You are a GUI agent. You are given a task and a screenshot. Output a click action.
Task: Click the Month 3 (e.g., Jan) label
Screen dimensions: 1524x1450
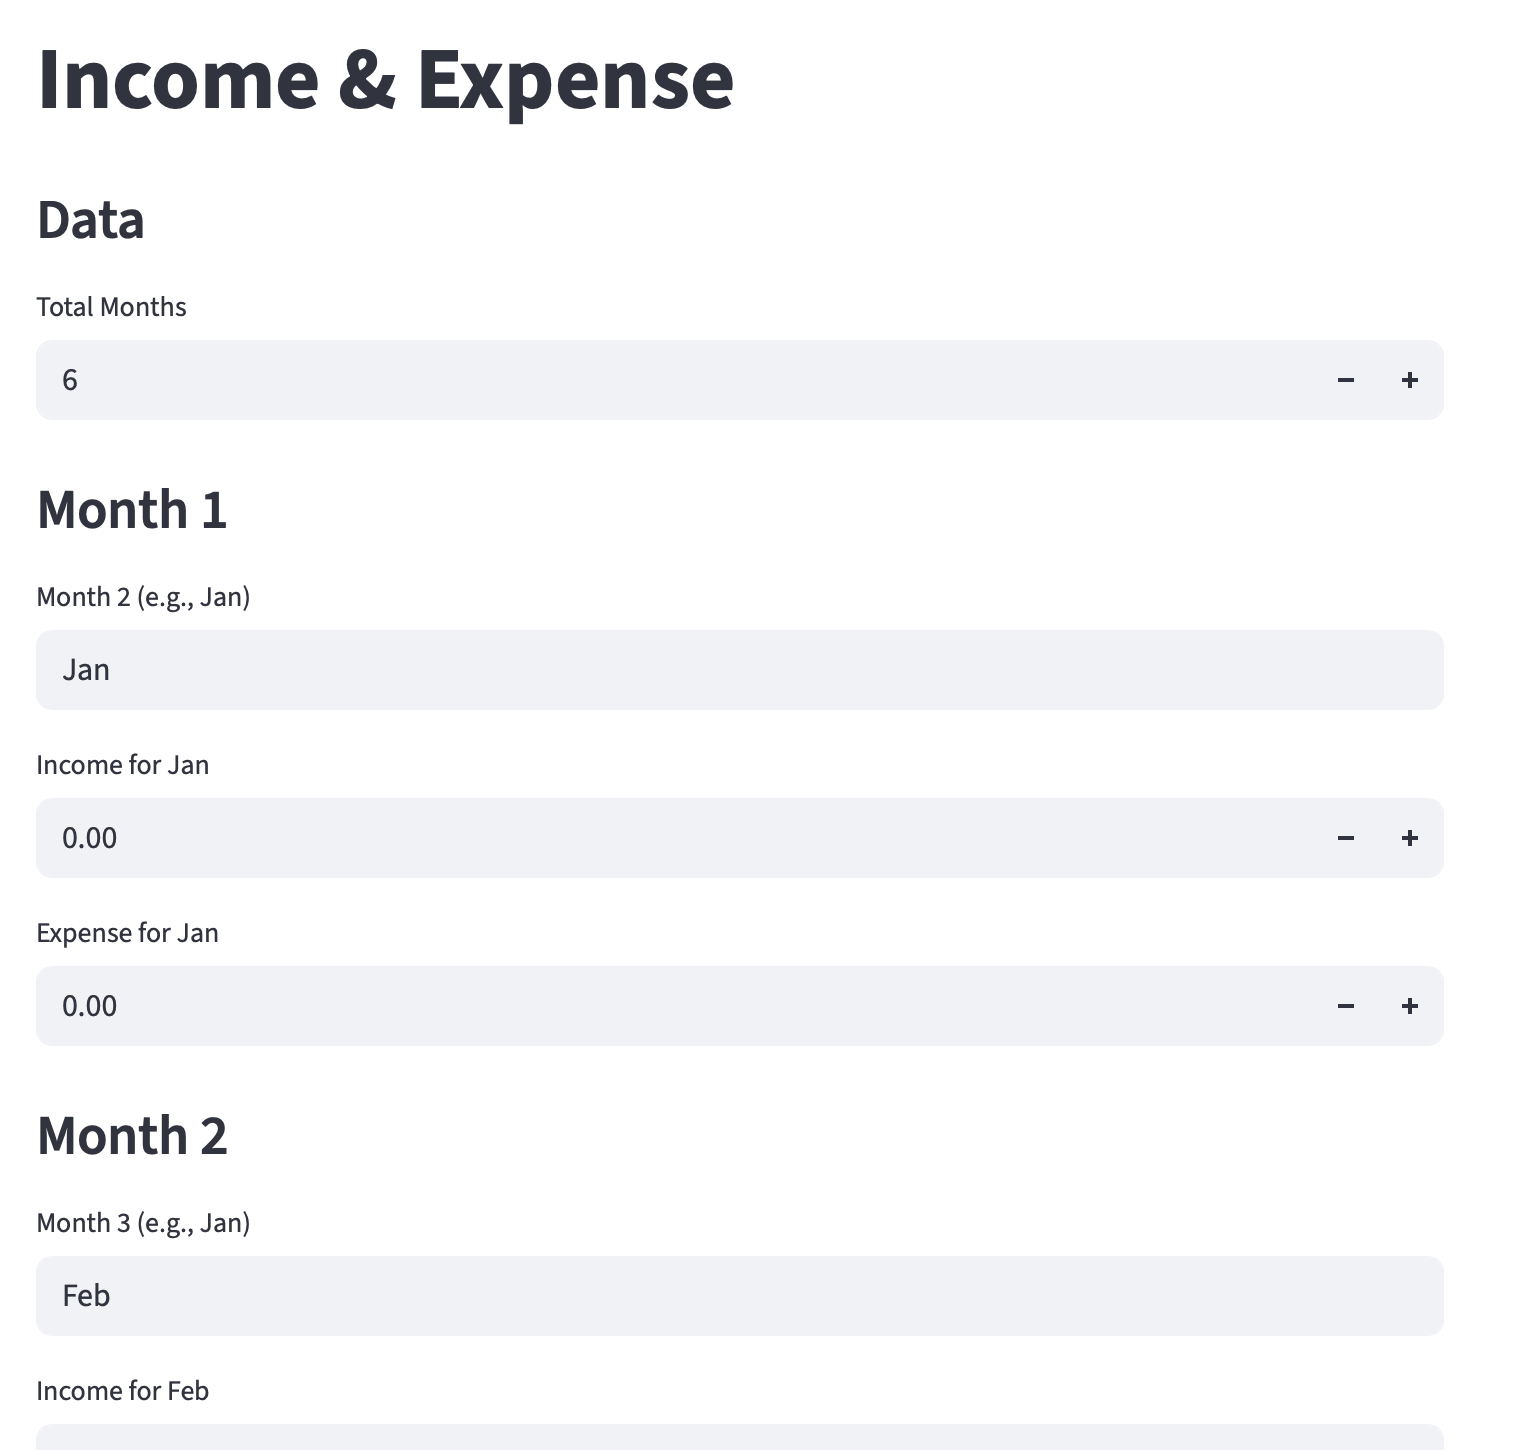143,1222
